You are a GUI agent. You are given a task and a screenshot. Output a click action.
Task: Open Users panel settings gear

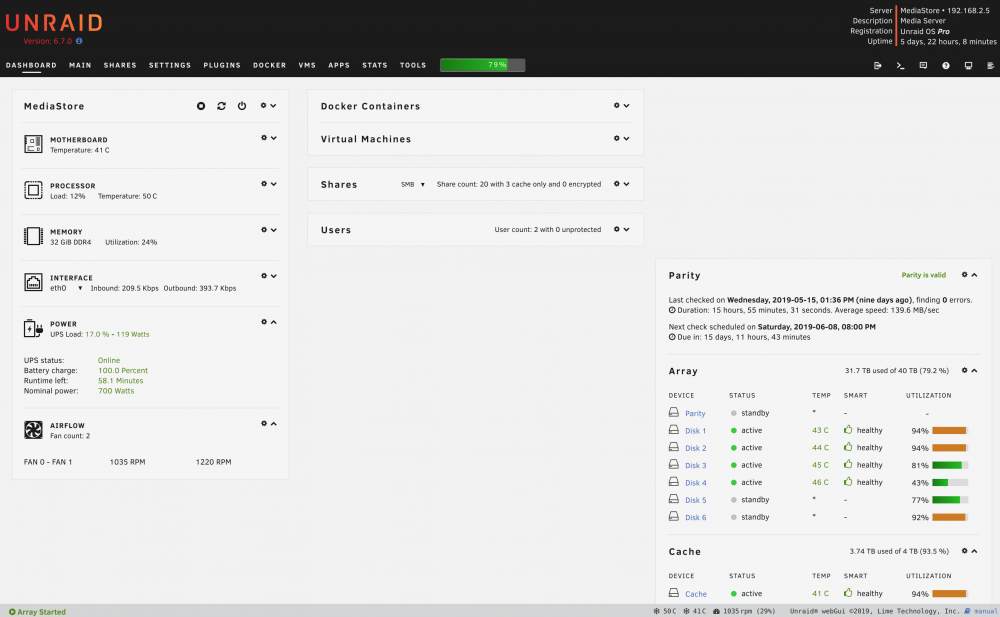tap(617, 229)
